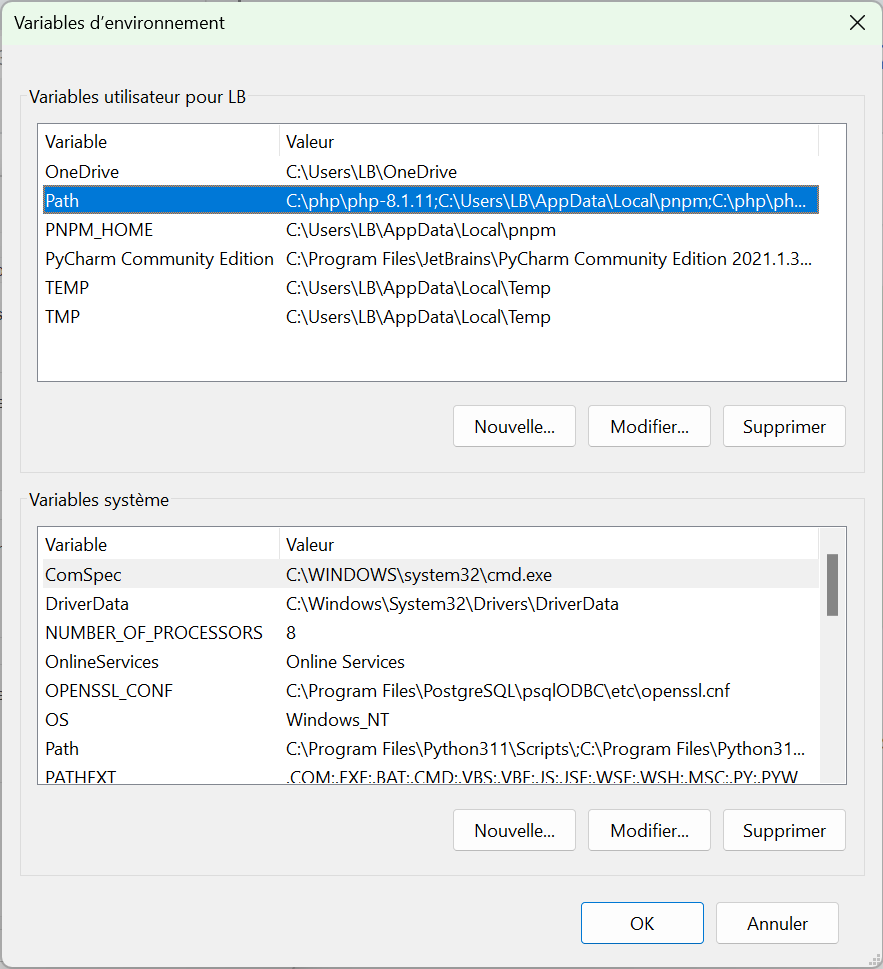Cancel the dialog with Annuler
This screenshot has width=883, height=969.
(x=777, y=923)
